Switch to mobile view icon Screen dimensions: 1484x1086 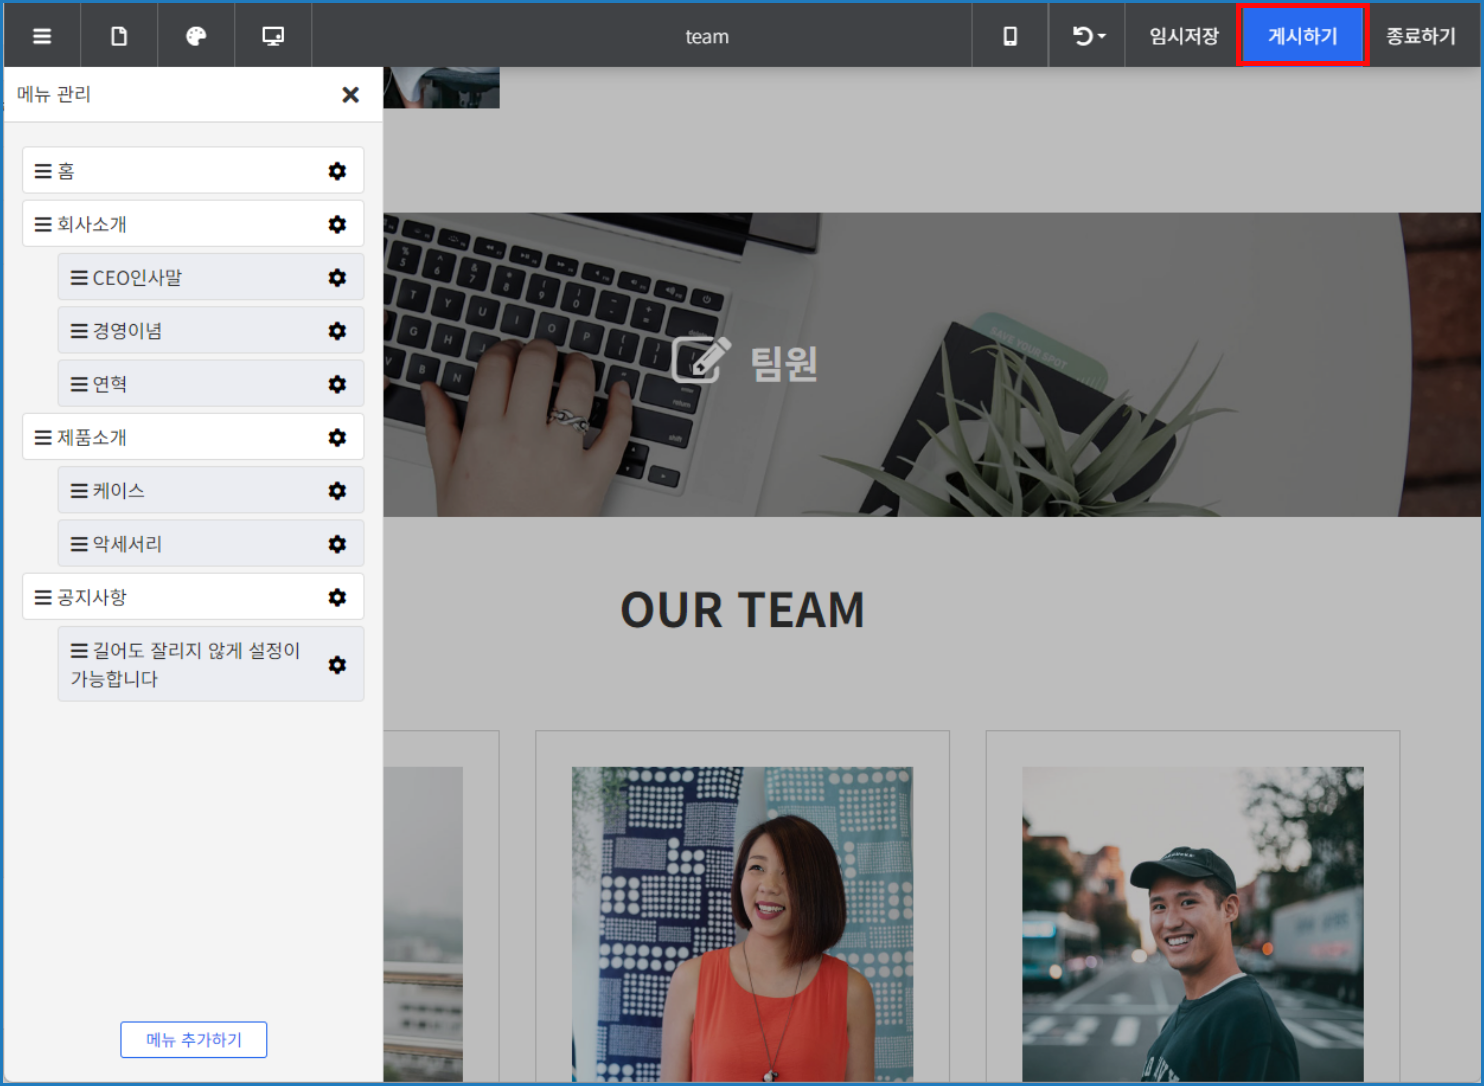(1010, 36)
